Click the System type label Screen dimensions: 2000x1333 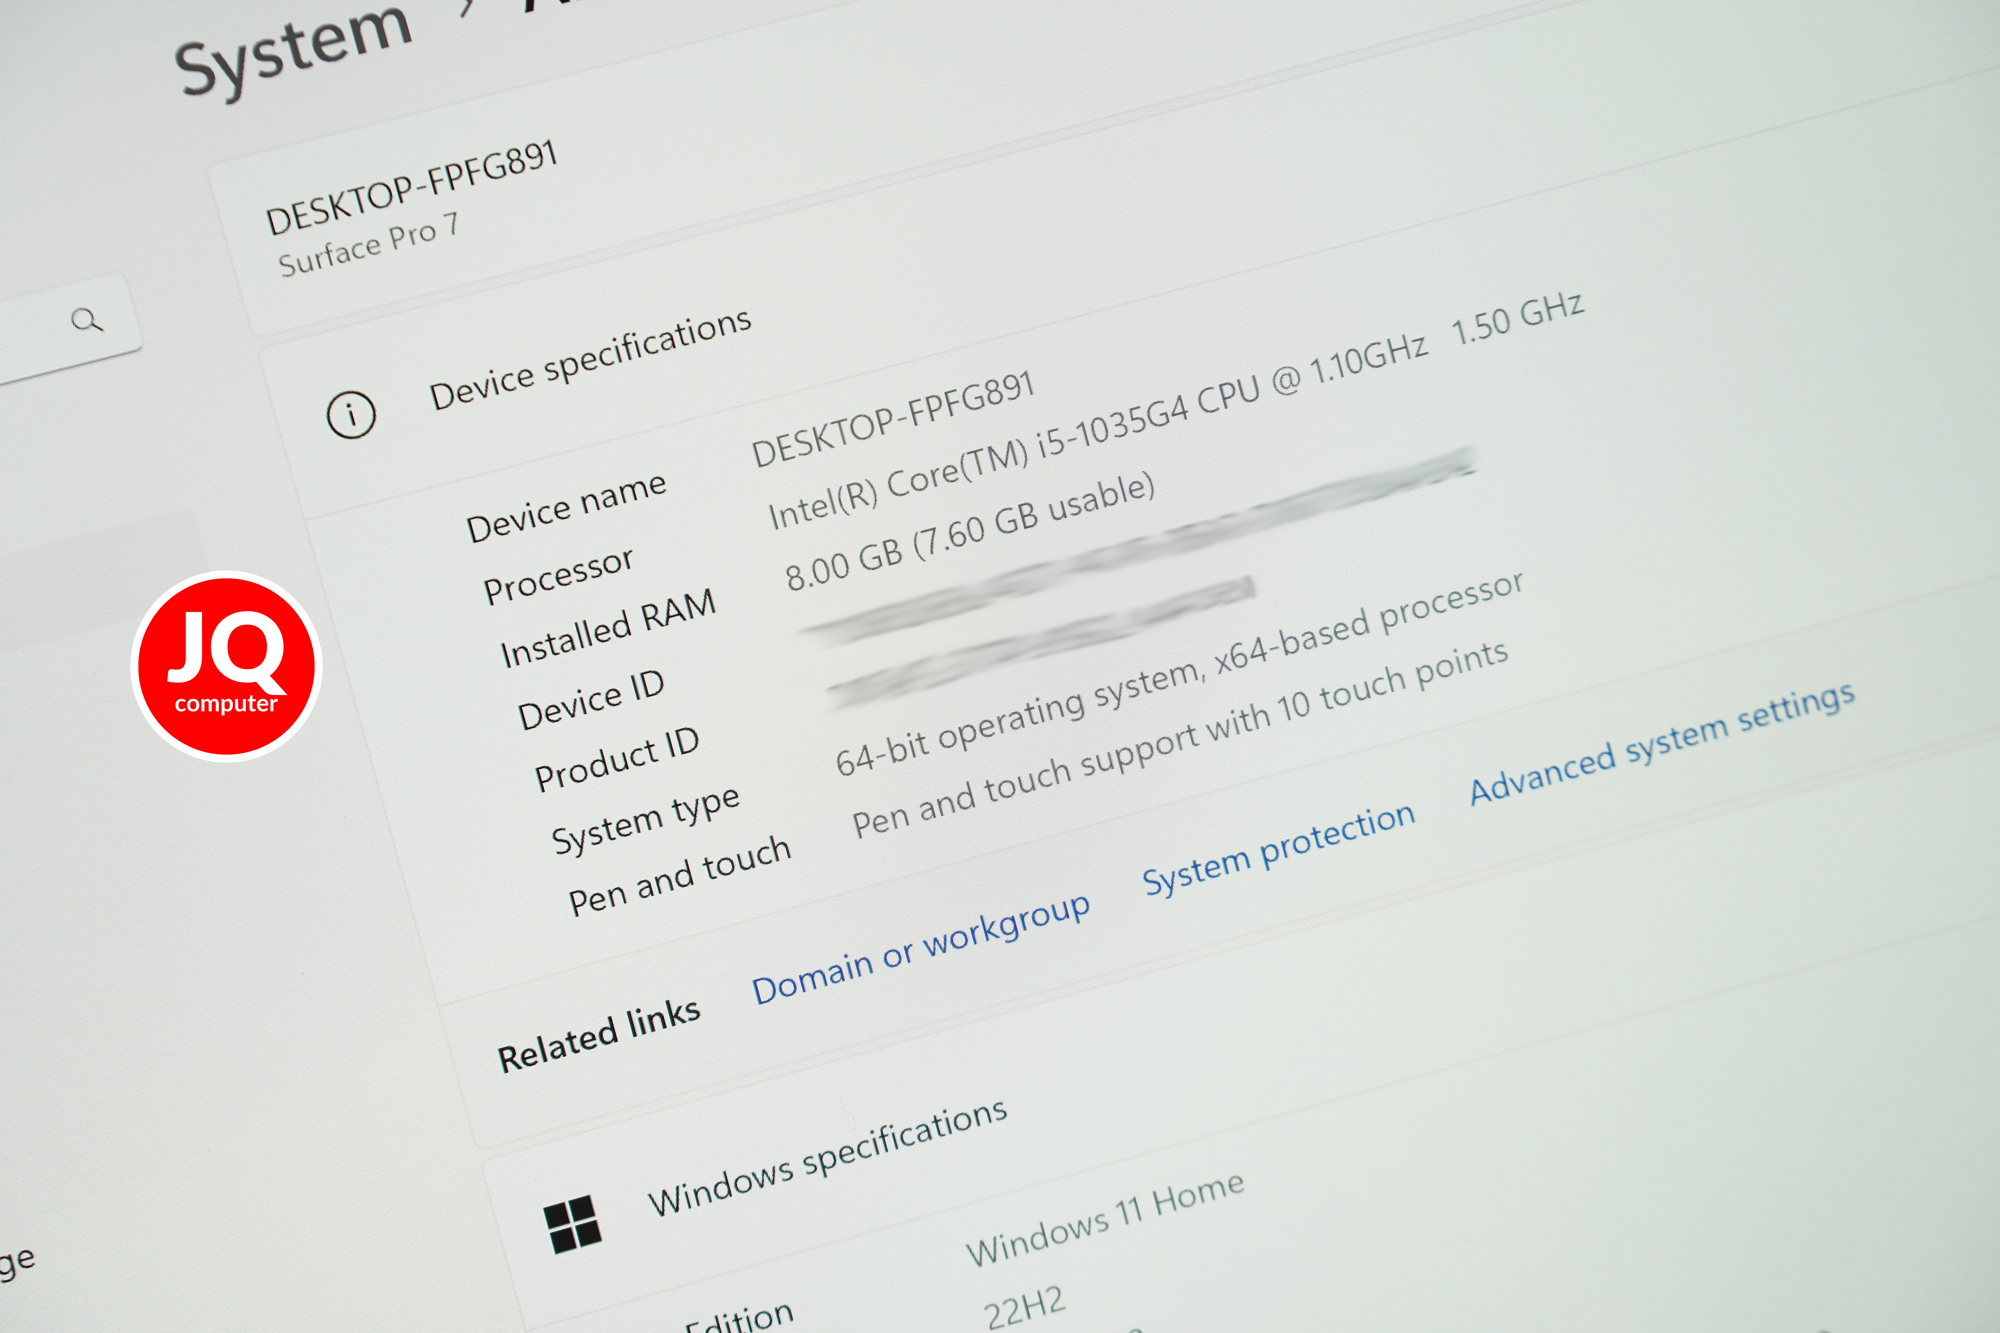pos(646,819)
